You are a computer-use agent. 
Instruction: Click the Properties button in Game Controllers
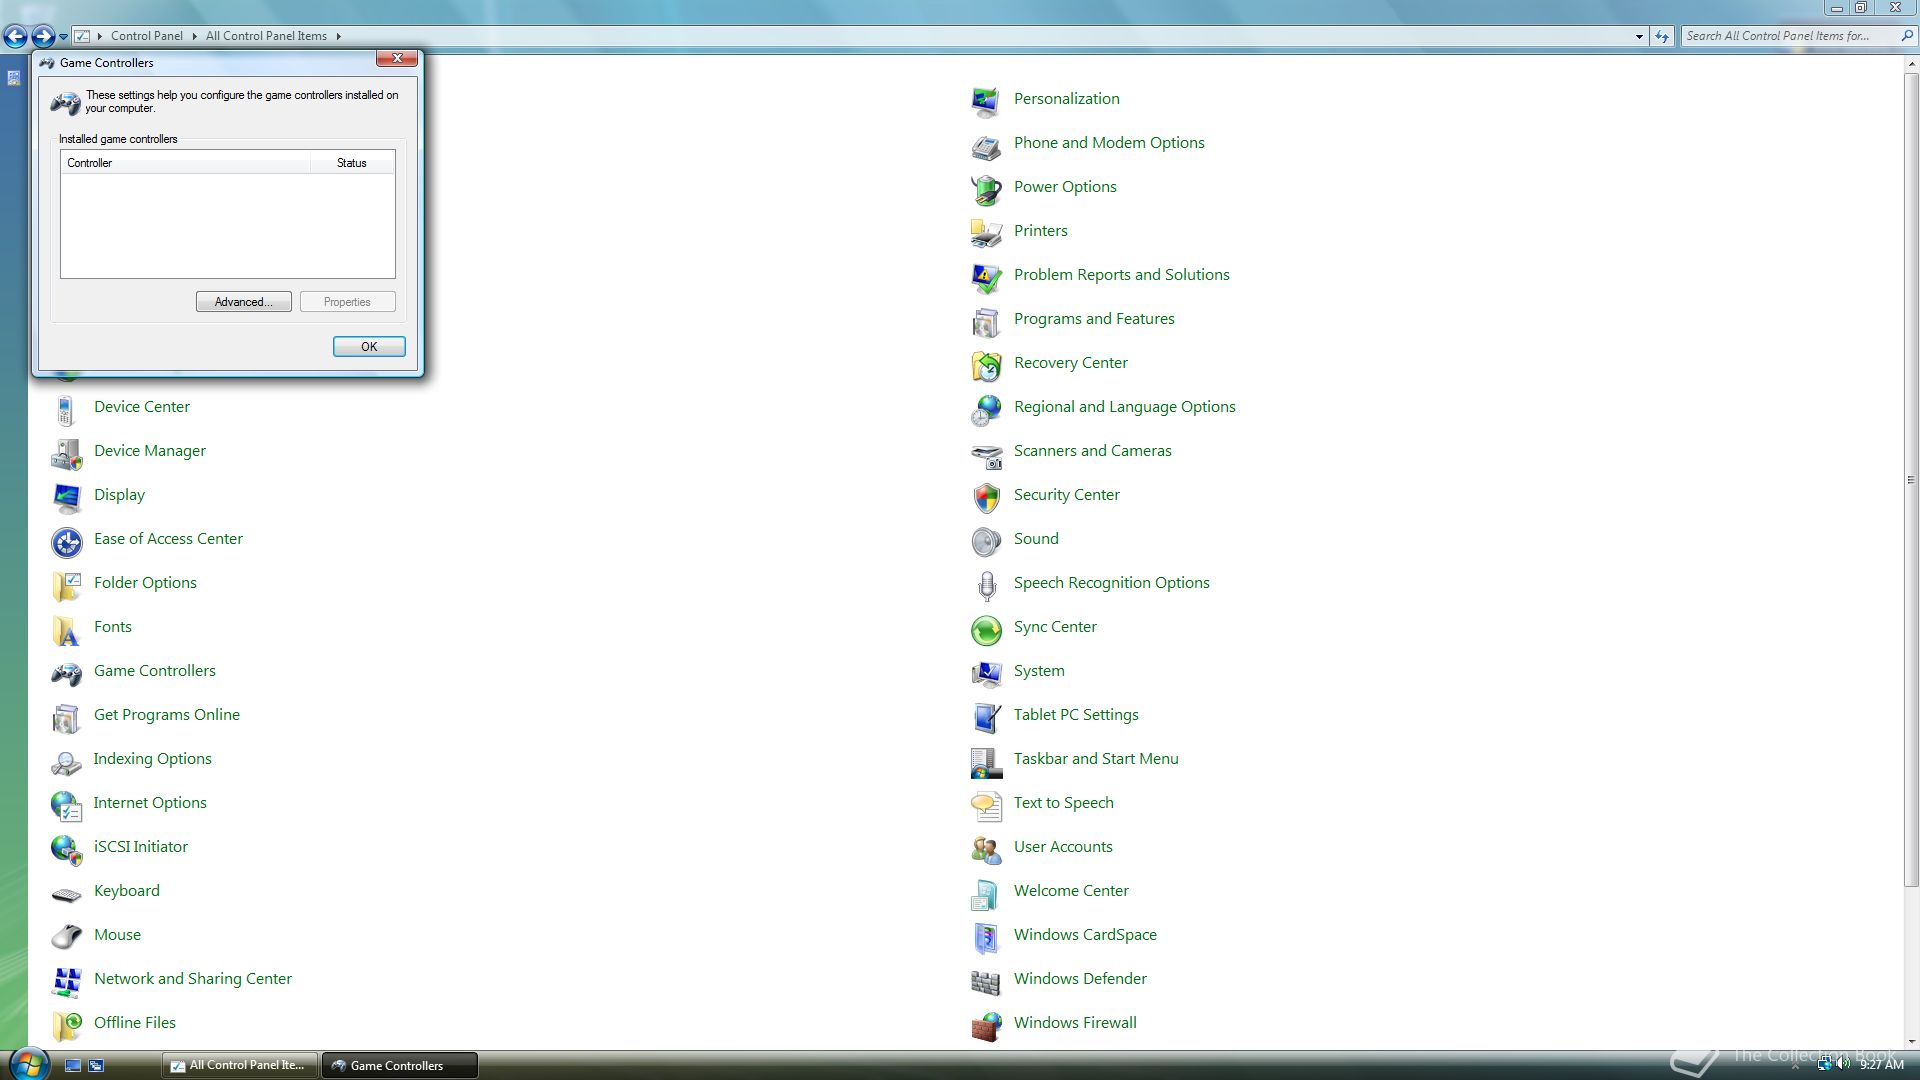click(347, 302)
